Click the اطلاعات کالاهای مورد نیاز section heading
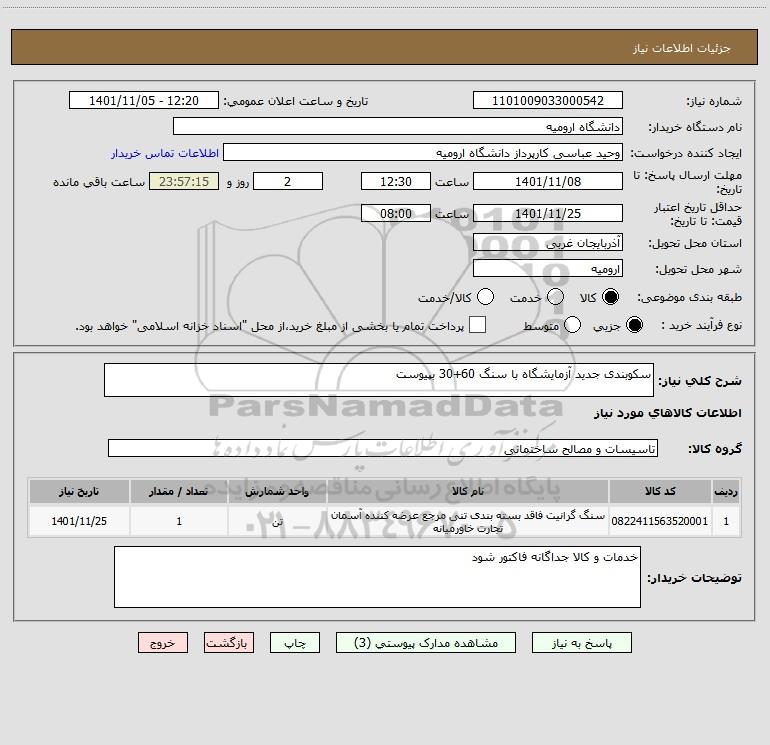The image size is (770, 745). point(667,413)
